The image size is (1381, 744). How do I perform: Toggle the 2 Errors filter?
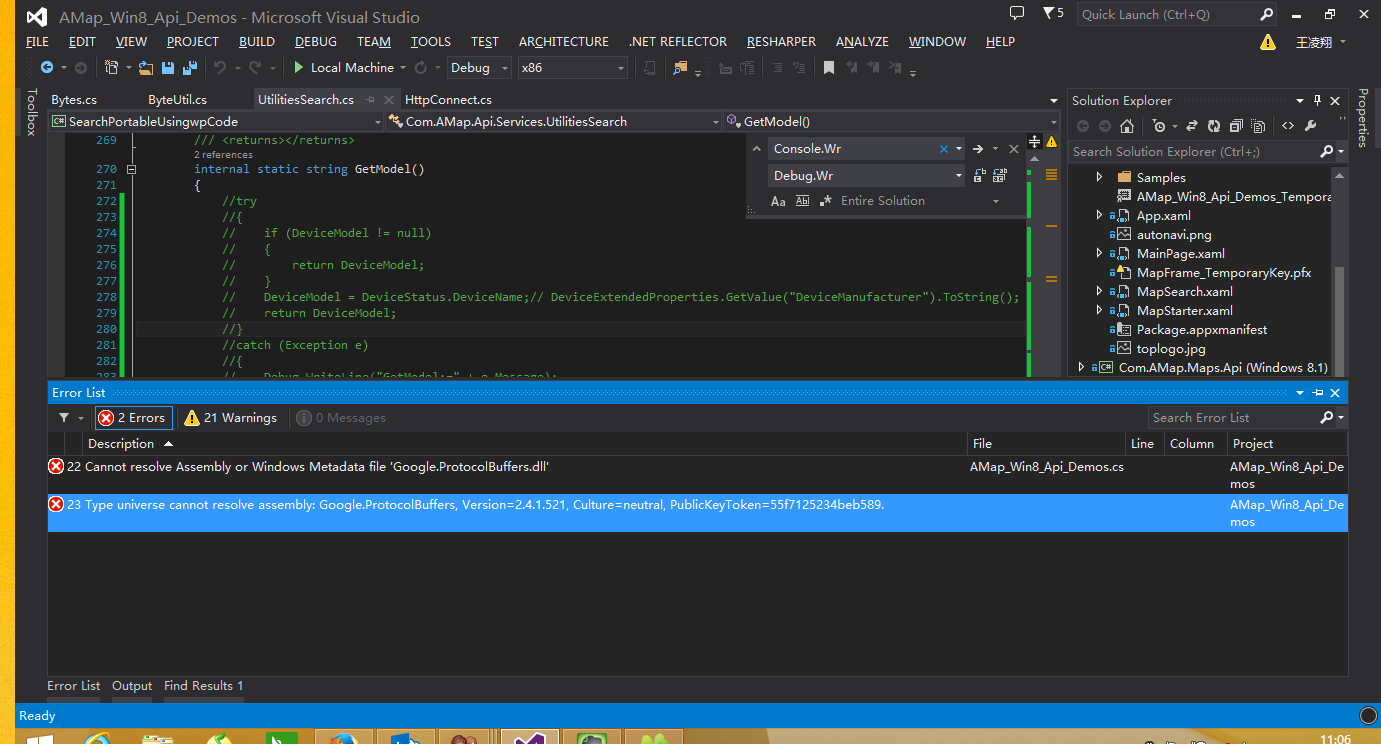pos(134,418)
